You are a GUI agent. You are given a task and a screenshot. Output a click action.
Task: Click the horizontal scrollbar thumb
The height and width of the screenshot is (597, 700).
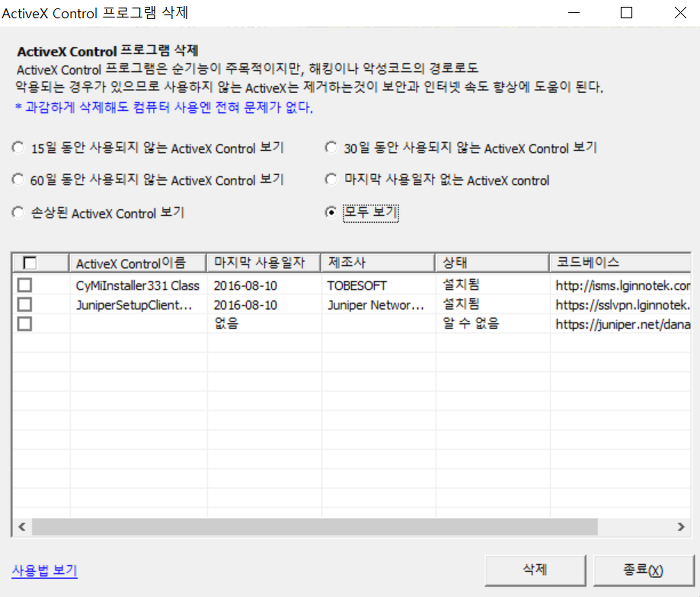315,527
